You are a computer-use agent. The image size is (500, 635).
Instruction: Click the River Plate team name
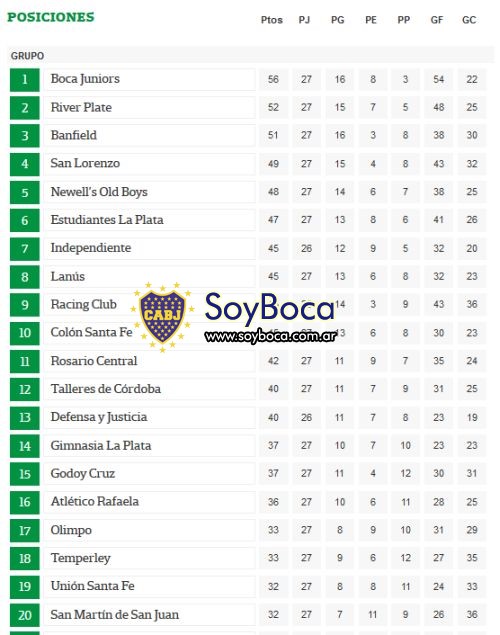81,107
